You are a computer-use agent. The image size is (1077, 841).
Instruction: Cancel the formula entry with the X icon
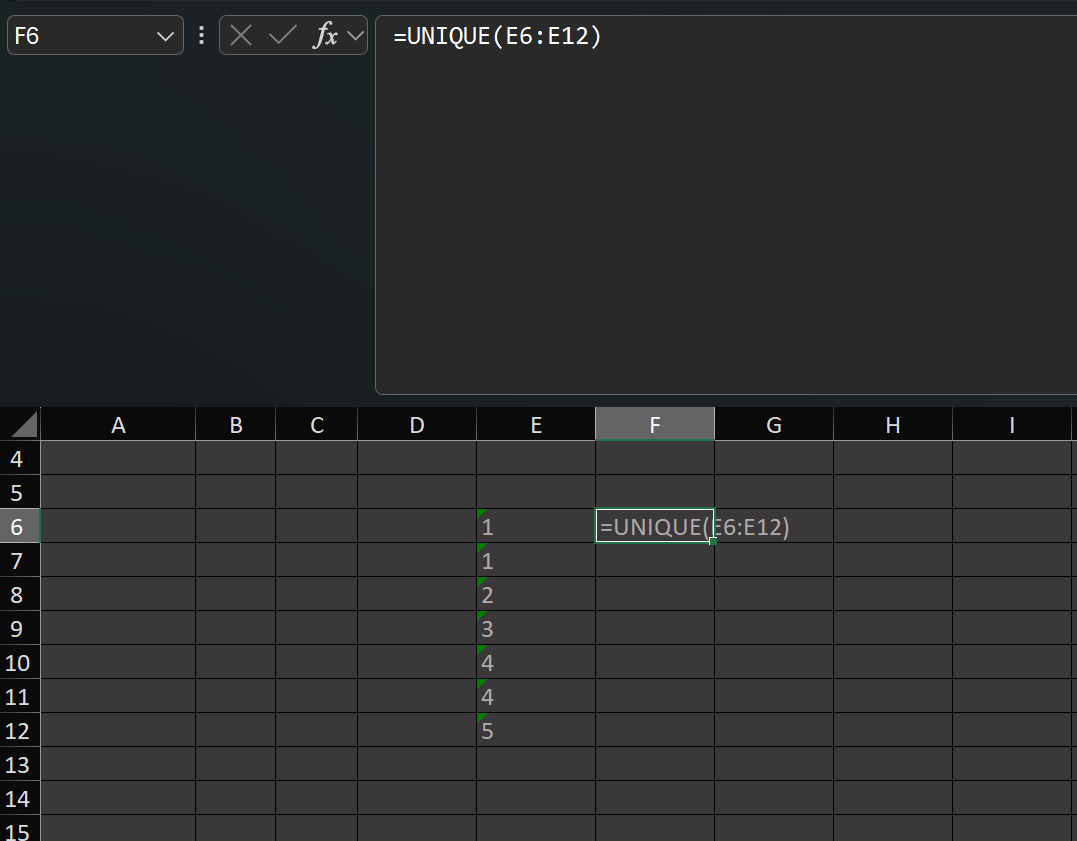240,35
